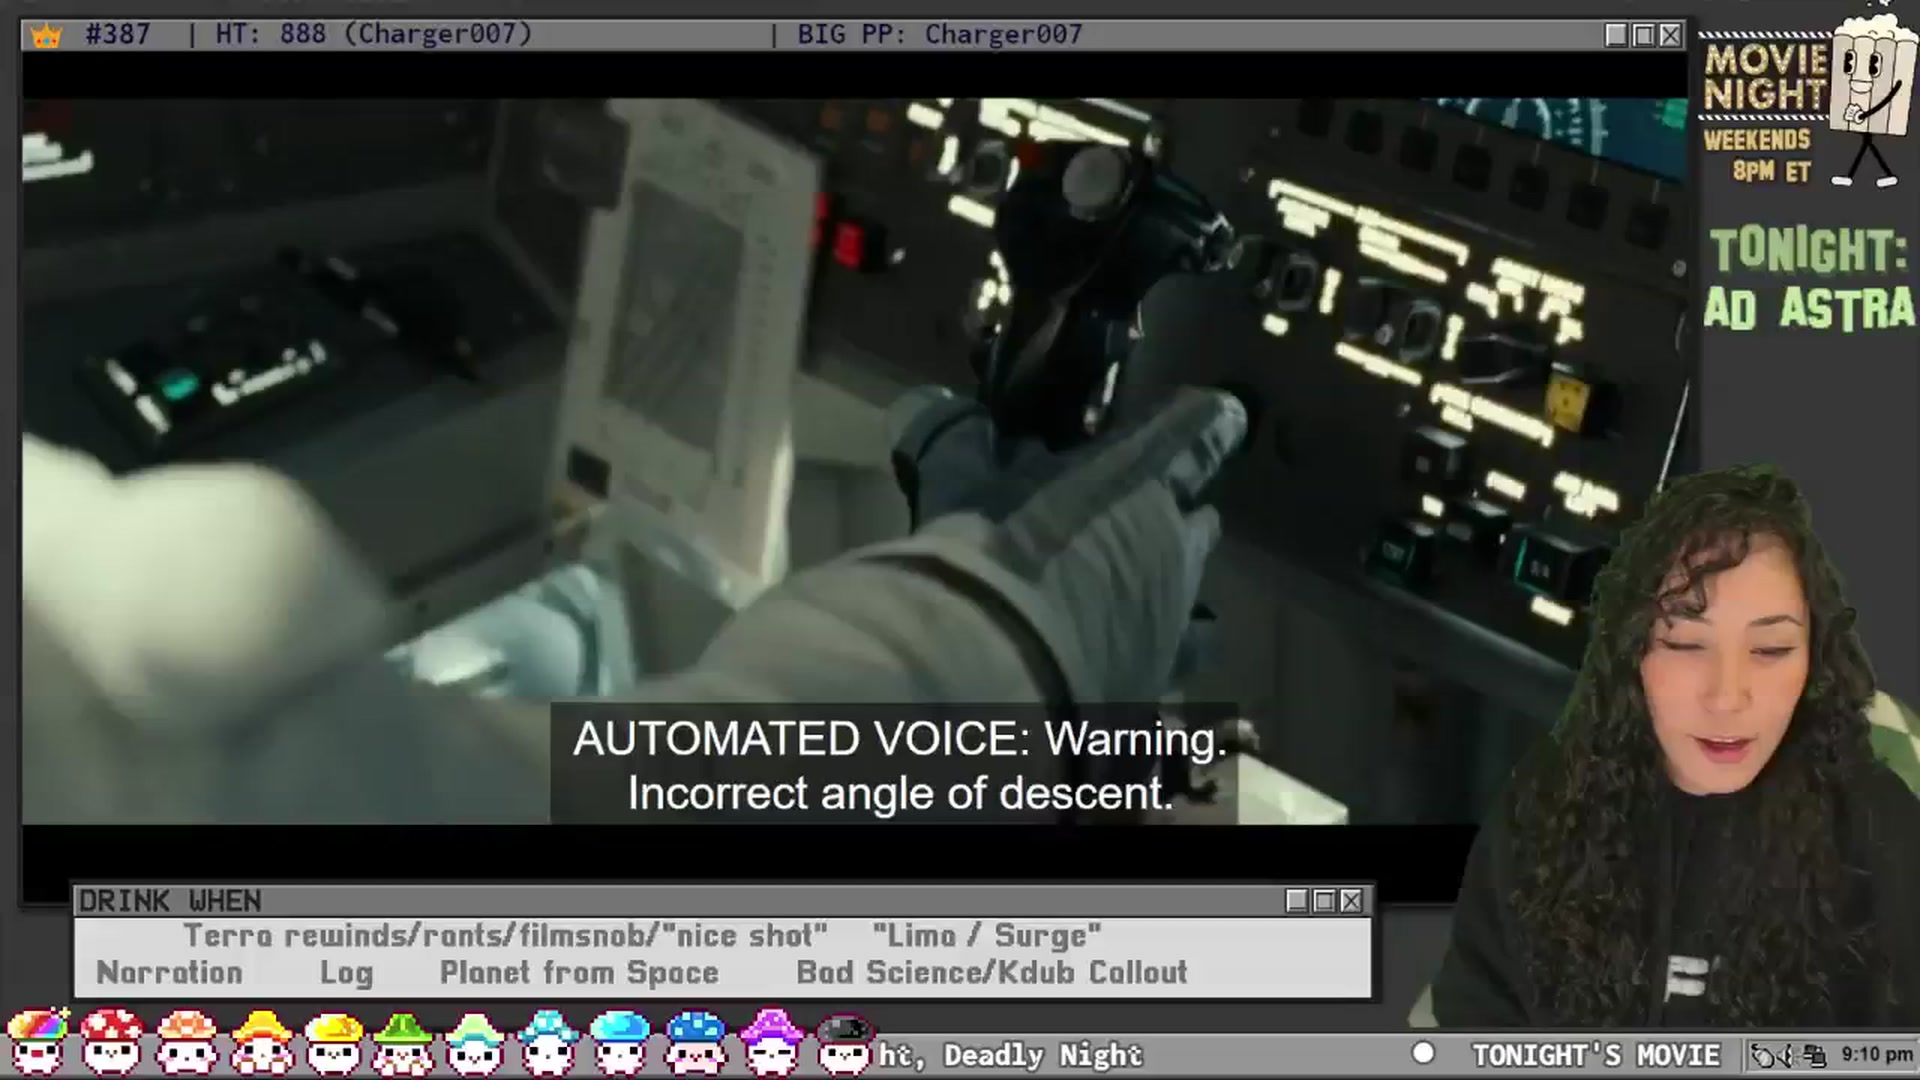Select the aqua spotted-cap mushroom icon

click(548, 1042)
